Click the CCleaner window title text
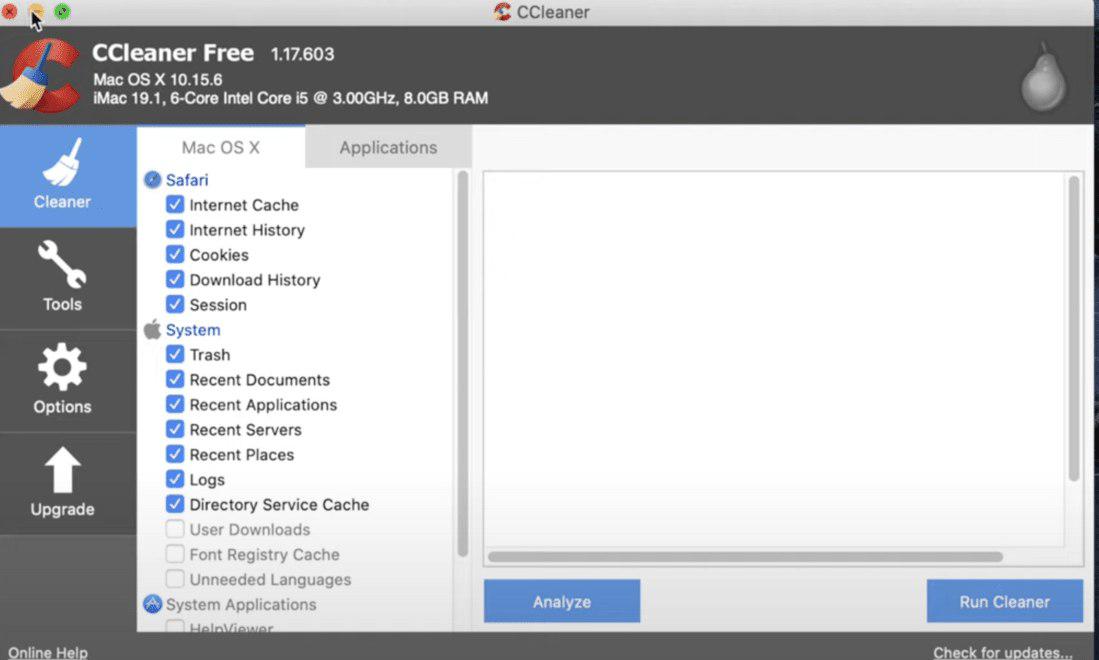Viewport: 1099px width, 660px height. click(553, 12)
